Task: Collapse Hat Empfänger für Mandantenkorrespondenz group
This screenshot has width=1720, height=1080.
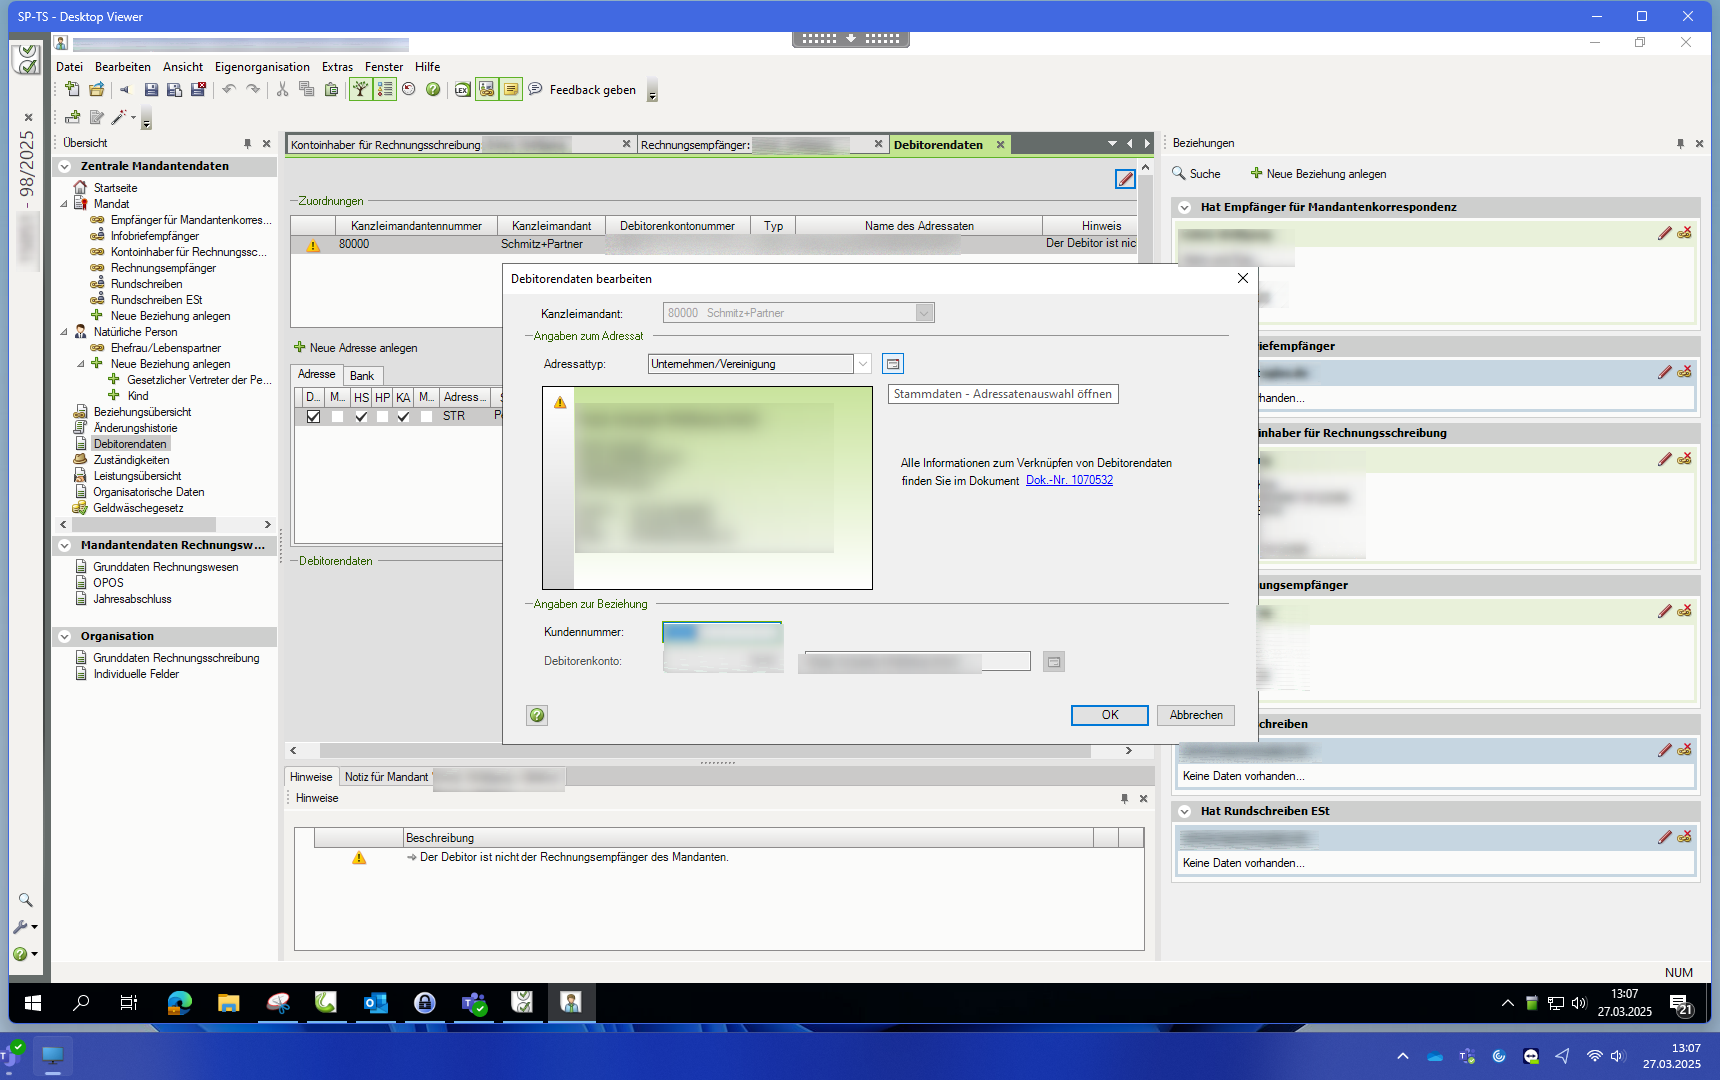Action: [x=1185, y=208]
